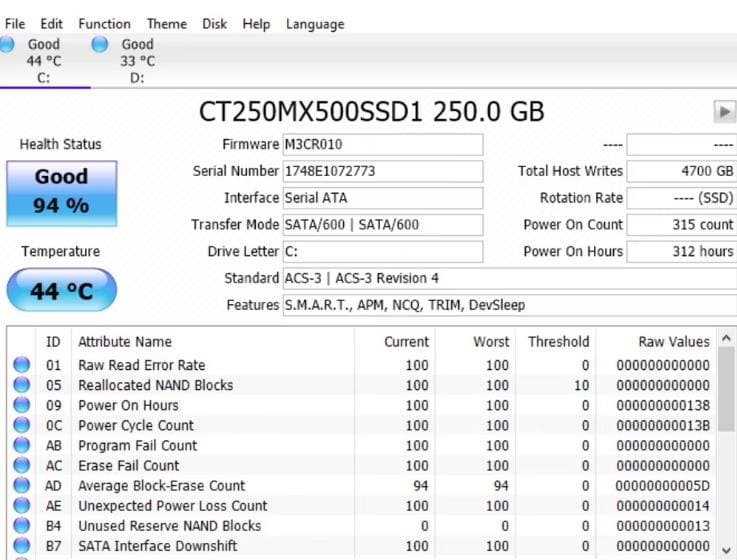Click raw value 000000000138
The image size is (737, 560).
click(x=663, y=405)
